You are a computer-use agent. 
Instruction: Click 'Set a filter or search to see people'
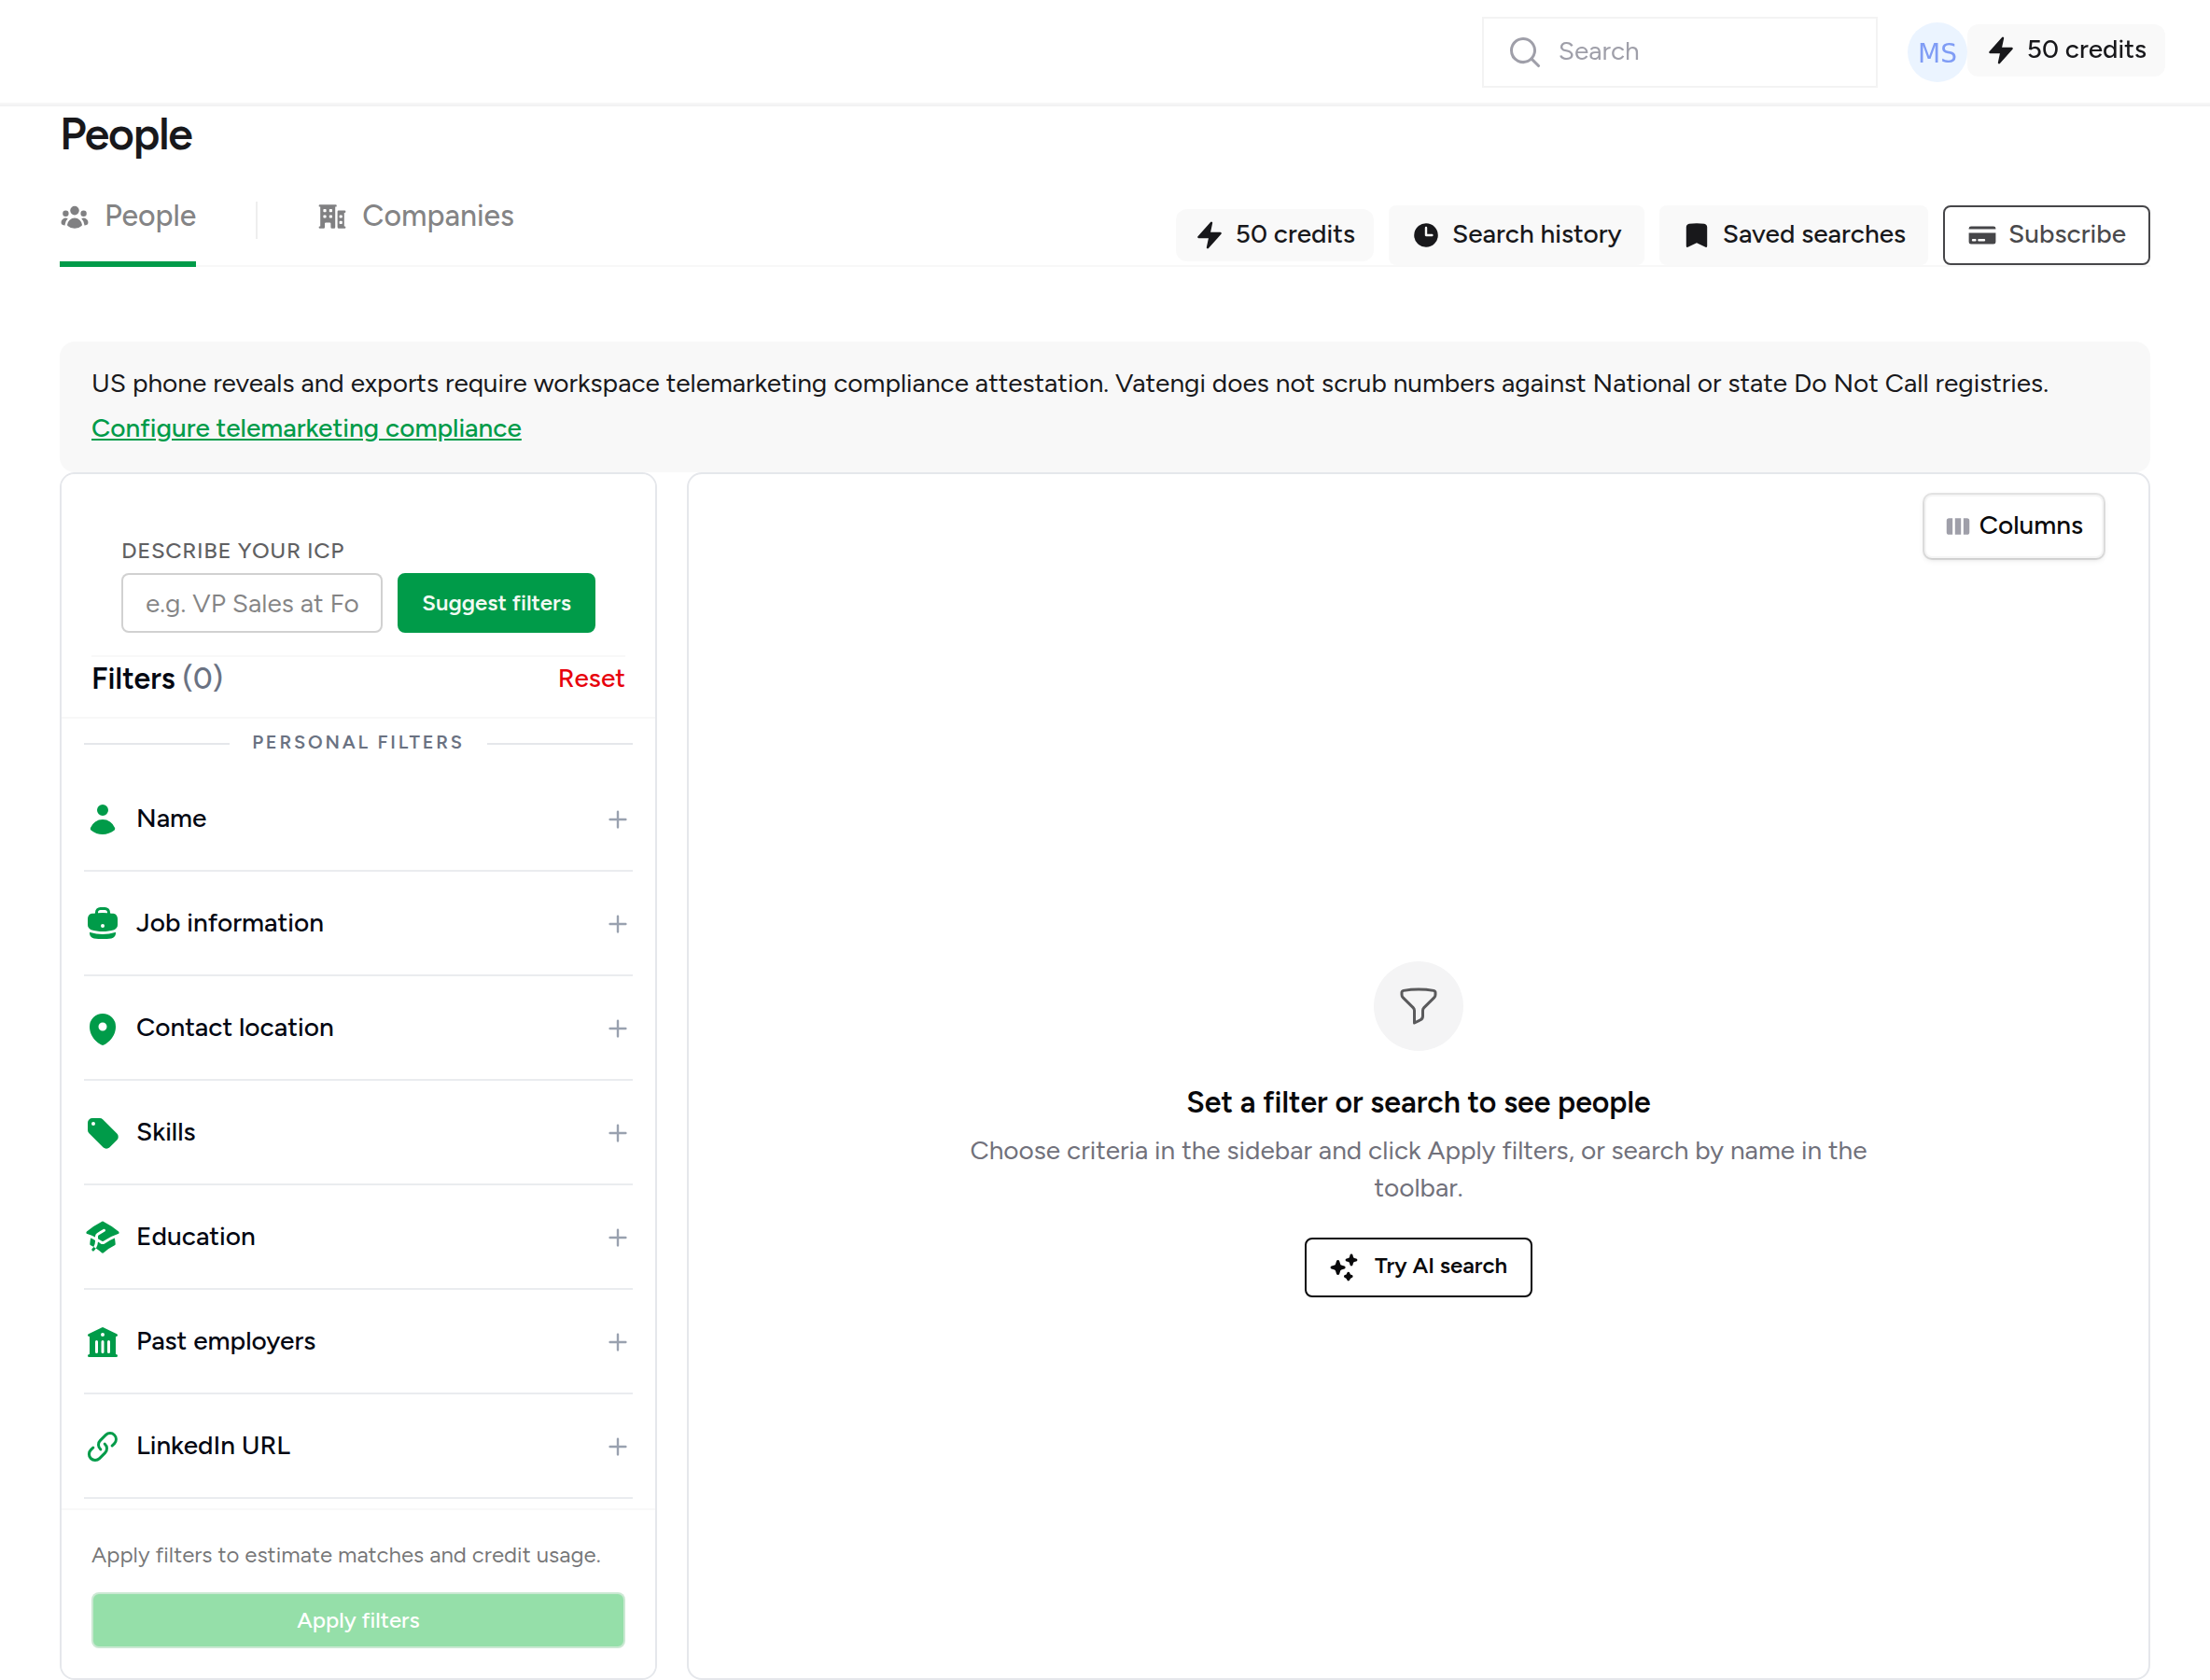pos(1418,1102)
